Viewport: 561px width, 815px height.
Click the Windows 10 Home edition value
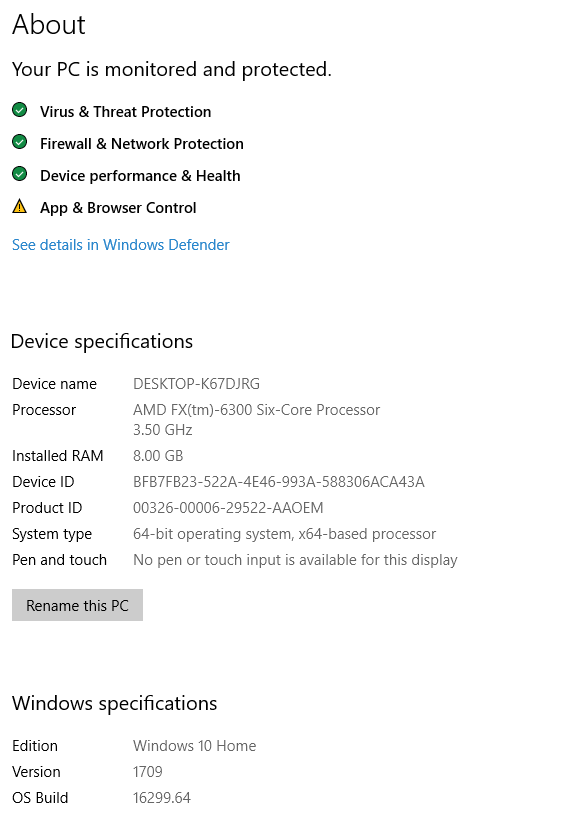tap(194, 746)
